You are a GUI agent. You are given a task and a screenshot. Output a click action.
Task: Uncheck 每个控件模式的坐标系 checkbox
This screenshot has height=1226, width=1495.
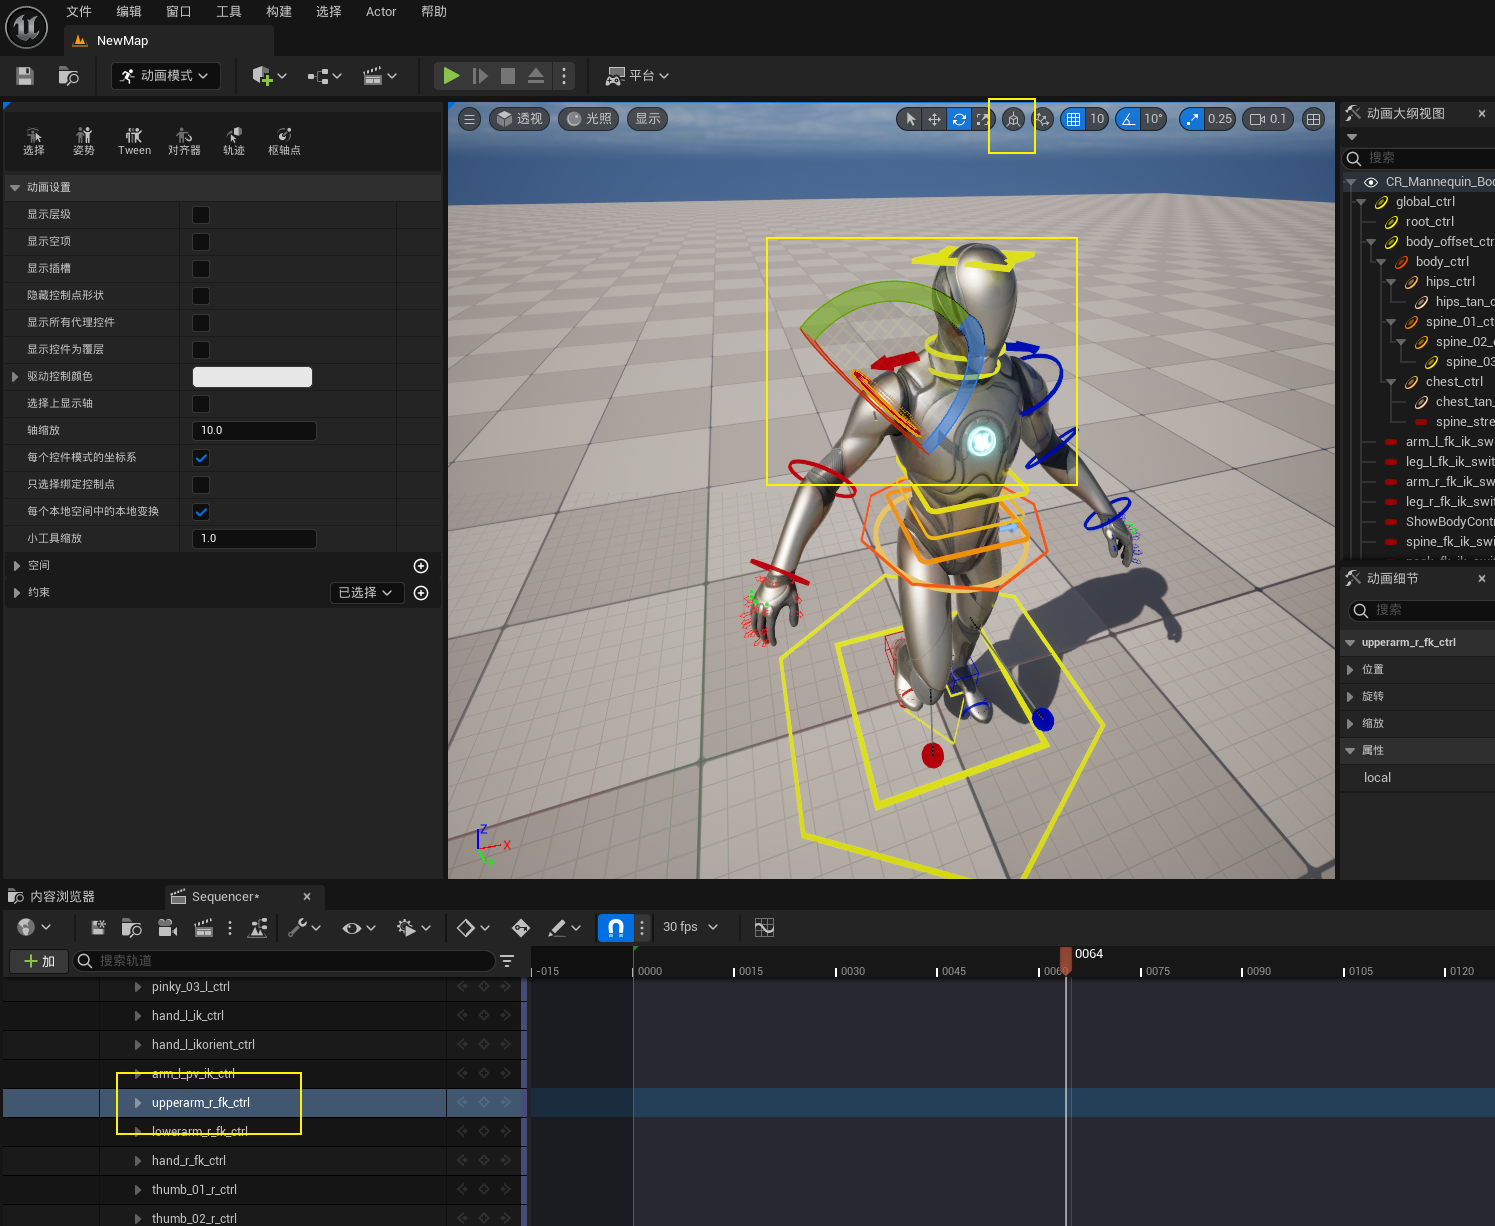pyautogui.click(x=201, y=458)
